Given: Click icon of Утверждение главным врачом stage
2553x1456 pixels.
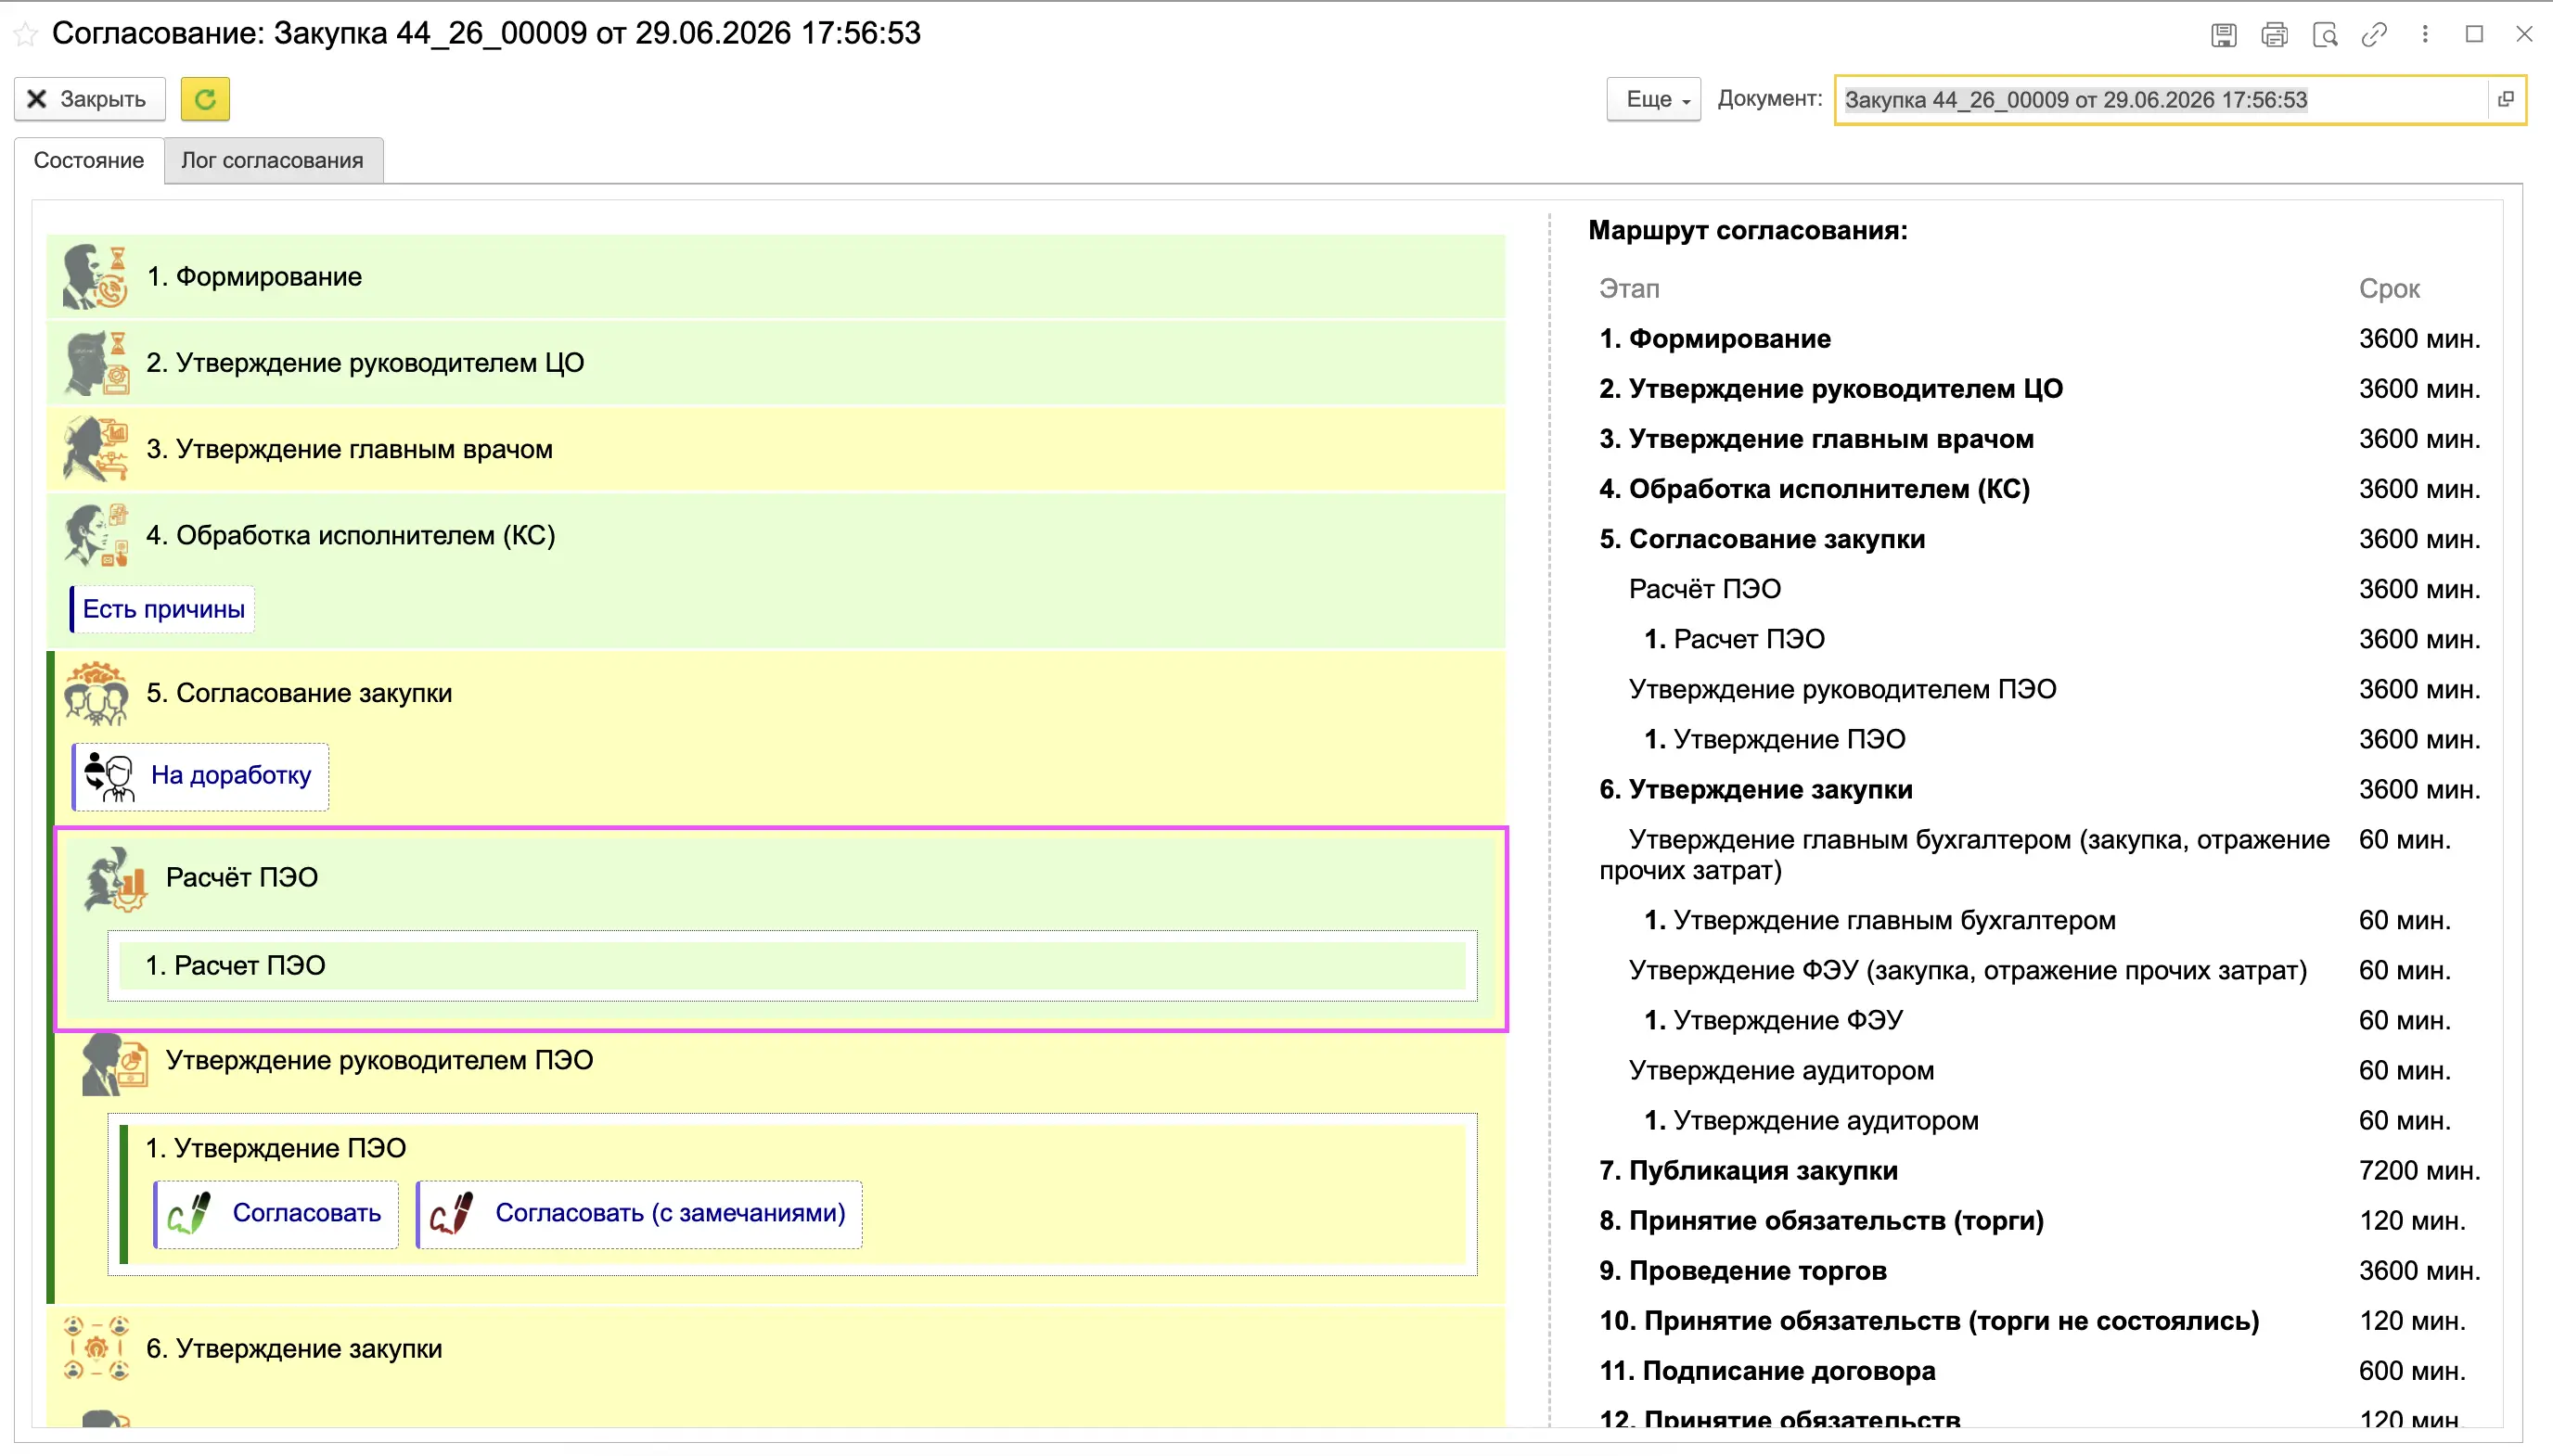Looking at the screenshot, I should [x=95, y=449].
